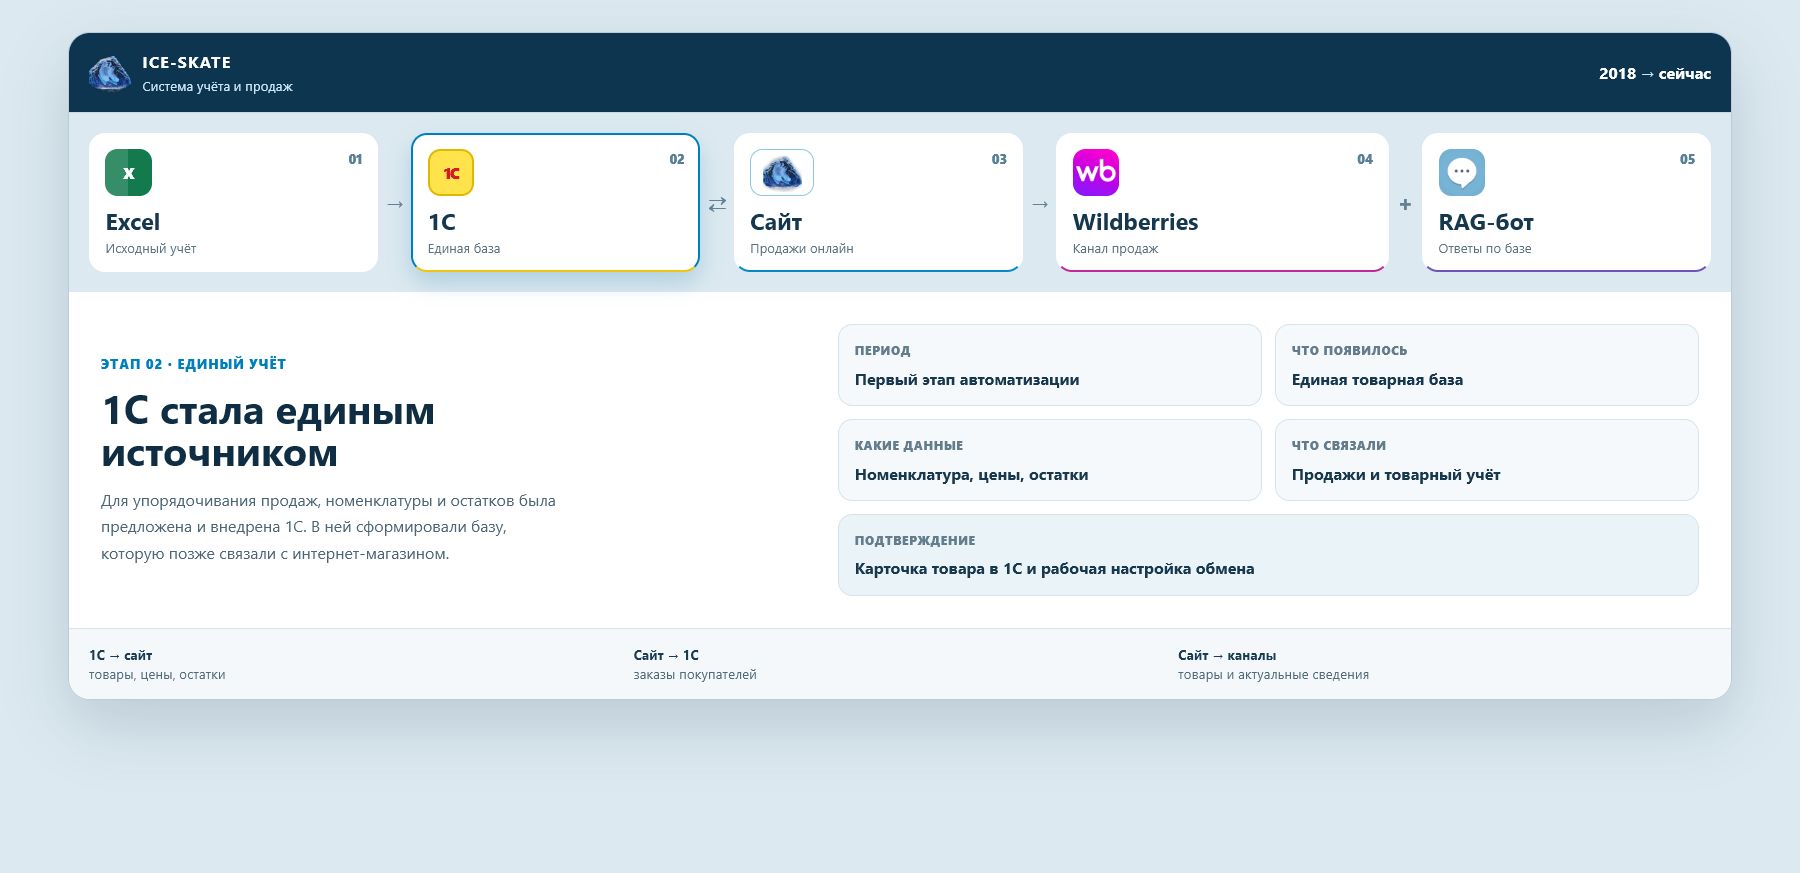This screenshot has height=873, width=1800.
Task: Open the Сайт Продажи онлайн stage
Action: pyautogui.click(x=878, y=202)
